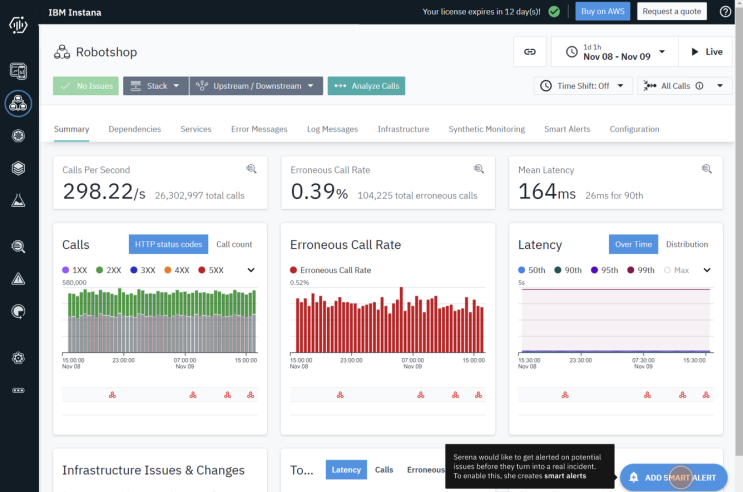
Task: Switch to Log Messages tab
Action: pos(332,129)
